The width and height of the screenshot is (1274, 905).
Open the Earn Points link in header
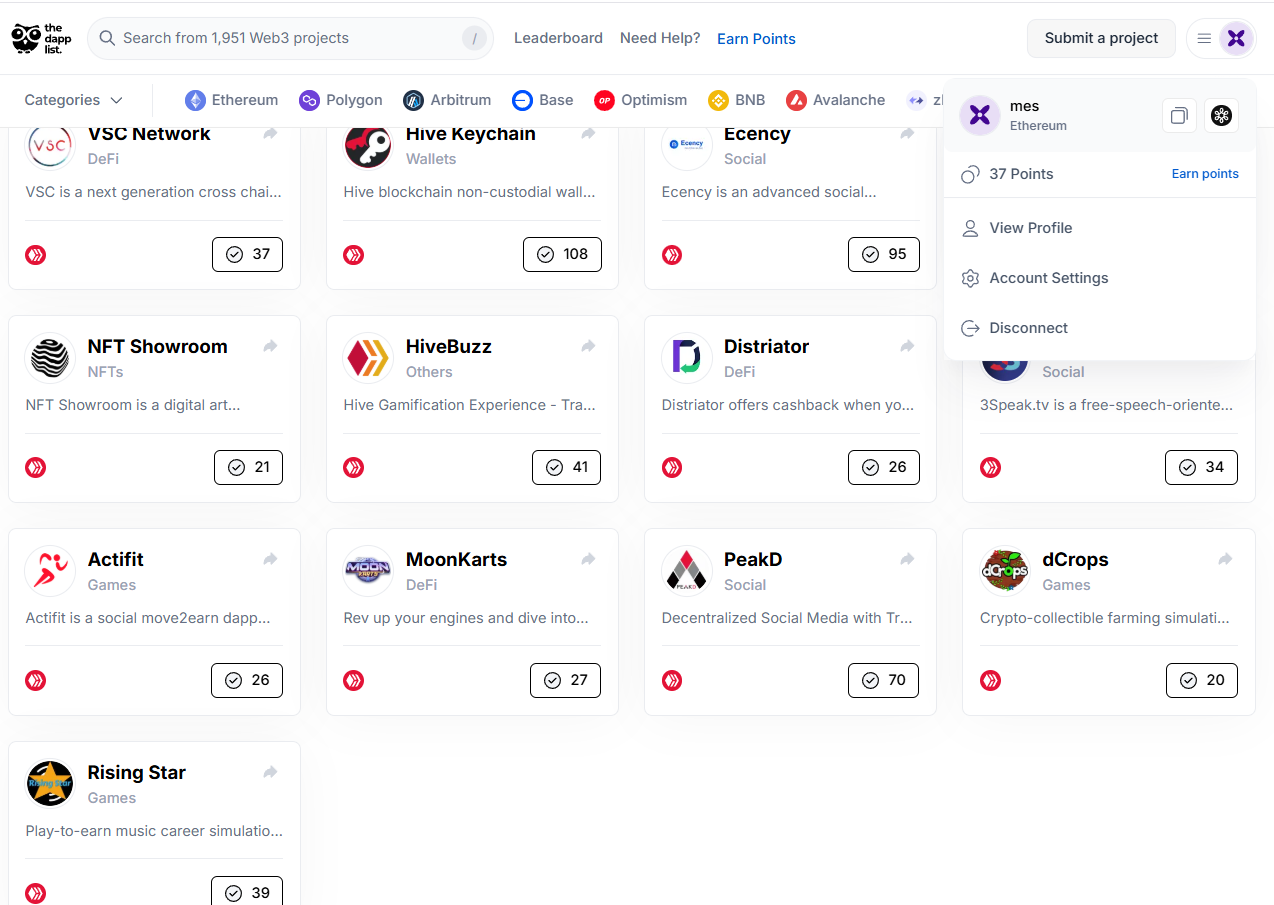[x=756, y=38]
